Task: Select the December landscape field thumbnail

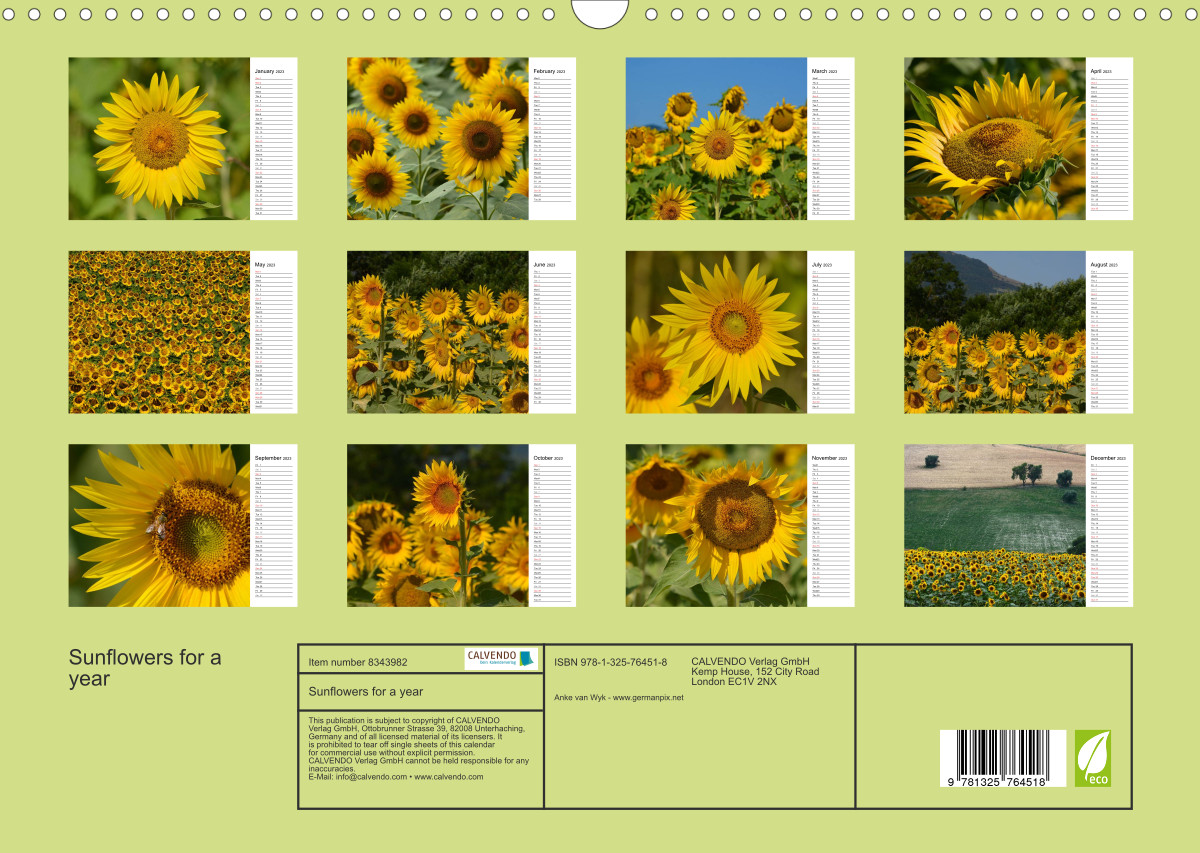Action: [995, 526]
